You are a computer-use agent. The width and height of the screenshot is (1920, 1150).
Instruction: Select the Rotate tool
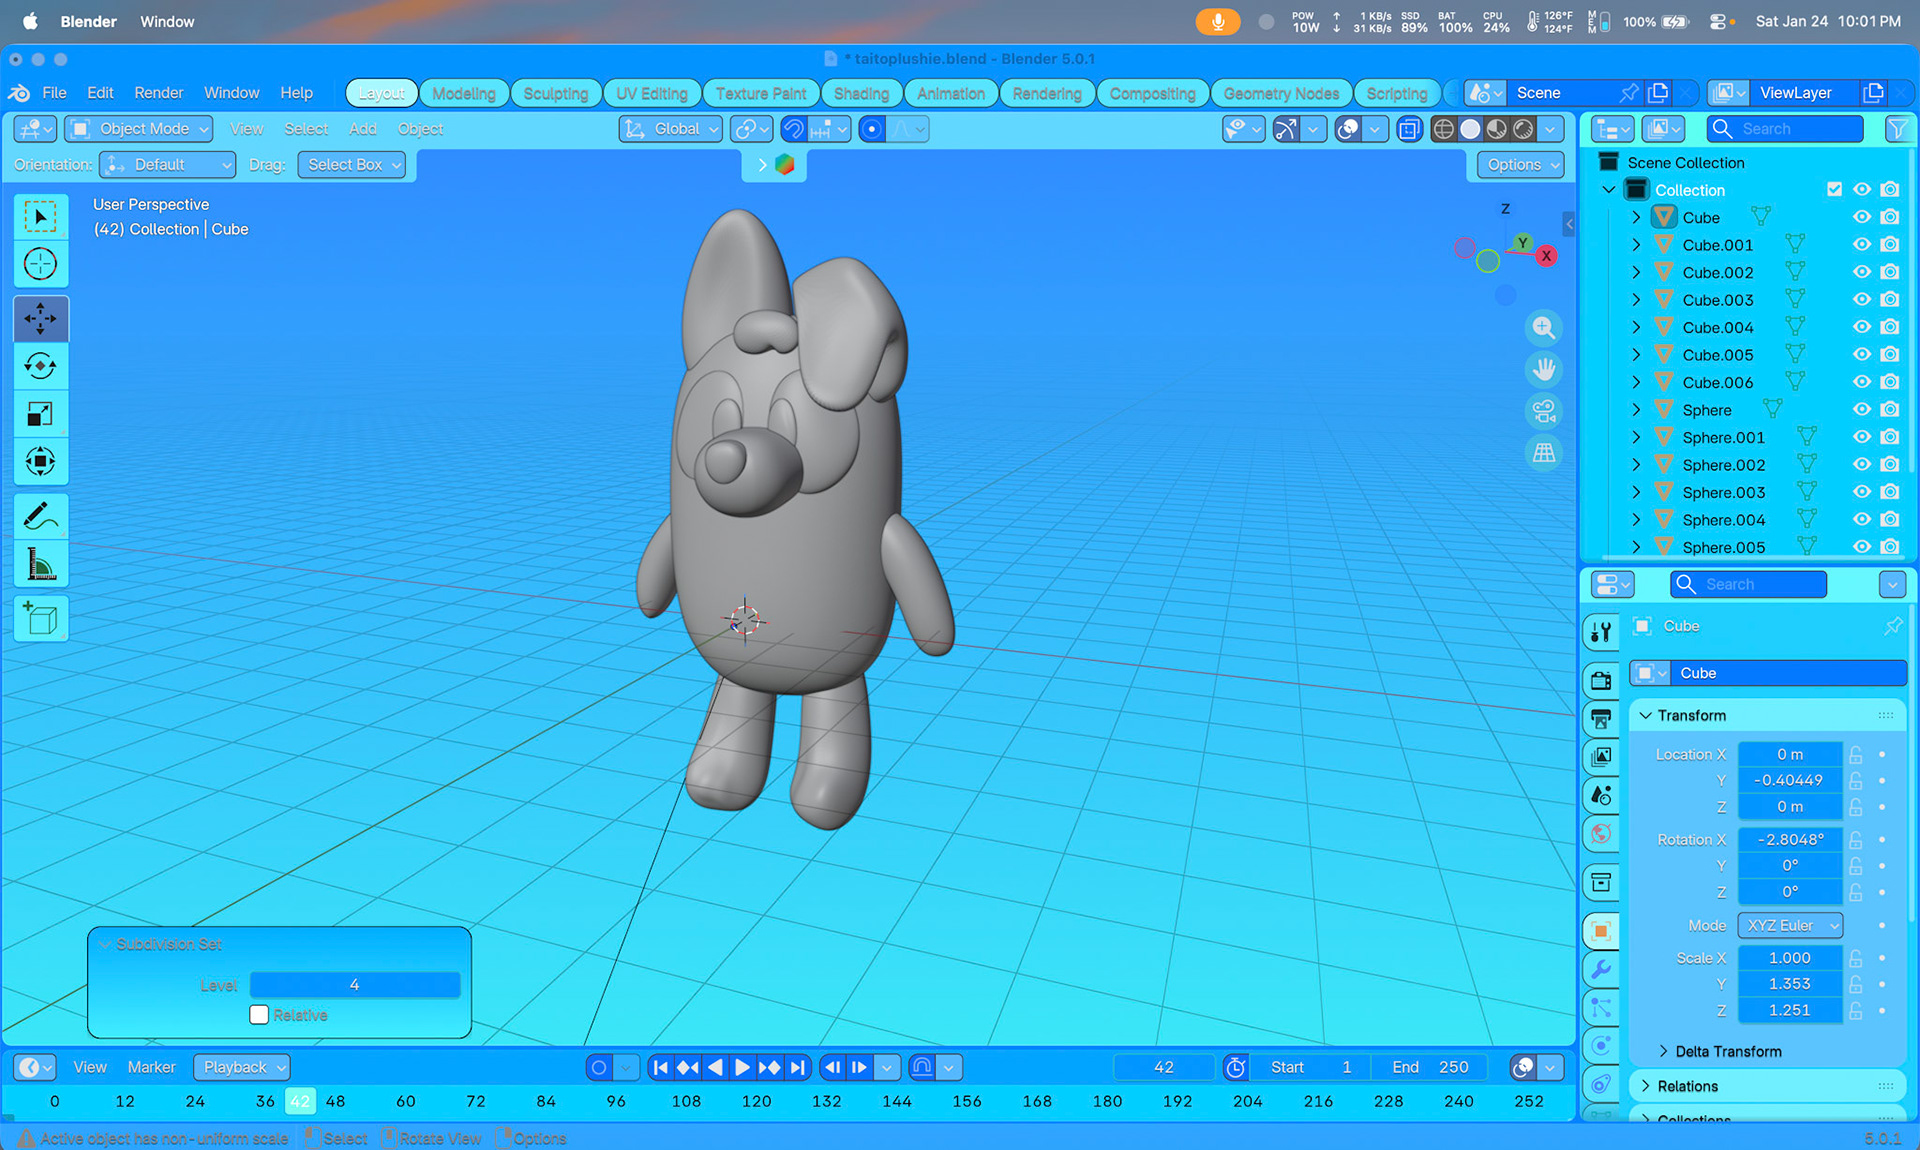(x=40, y=366)
